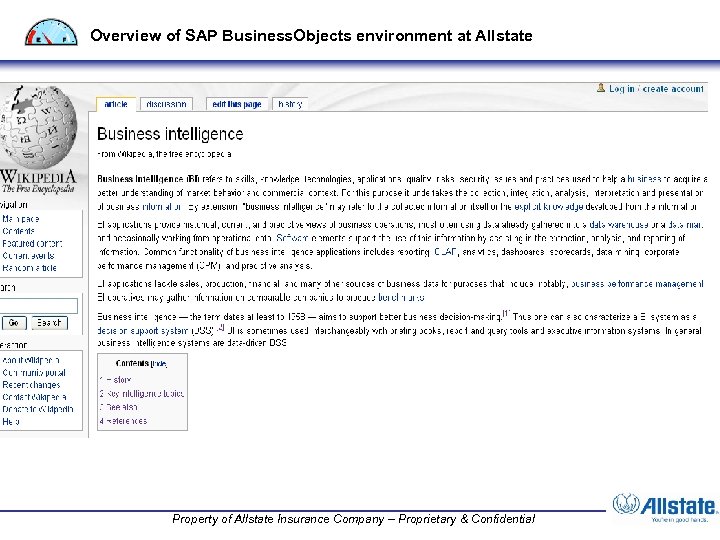Jump to References section
The height and width of the screenshot is (540, 720).
(124, 421)
